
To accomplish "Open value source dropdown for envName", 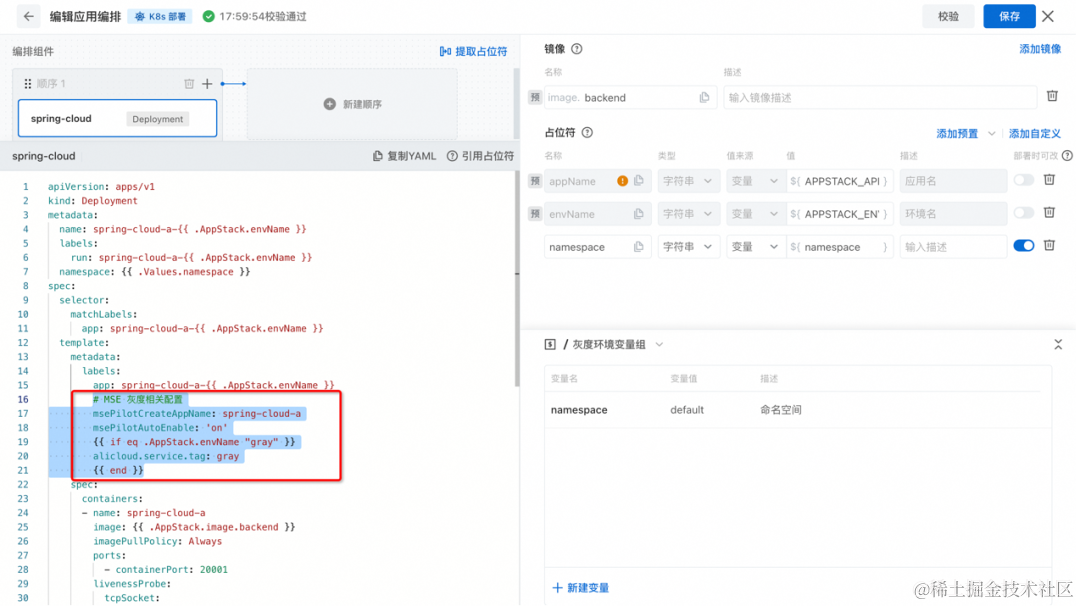I will (758, 214).
